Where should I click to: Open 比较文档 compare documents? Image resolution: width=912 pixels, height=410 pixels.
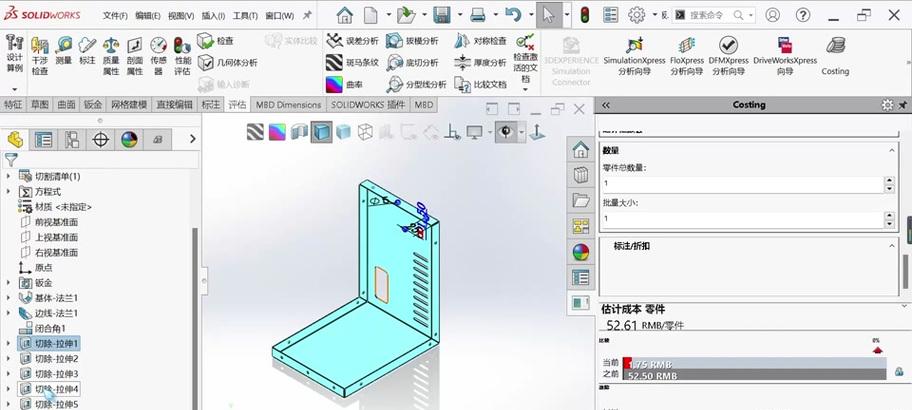480,84
